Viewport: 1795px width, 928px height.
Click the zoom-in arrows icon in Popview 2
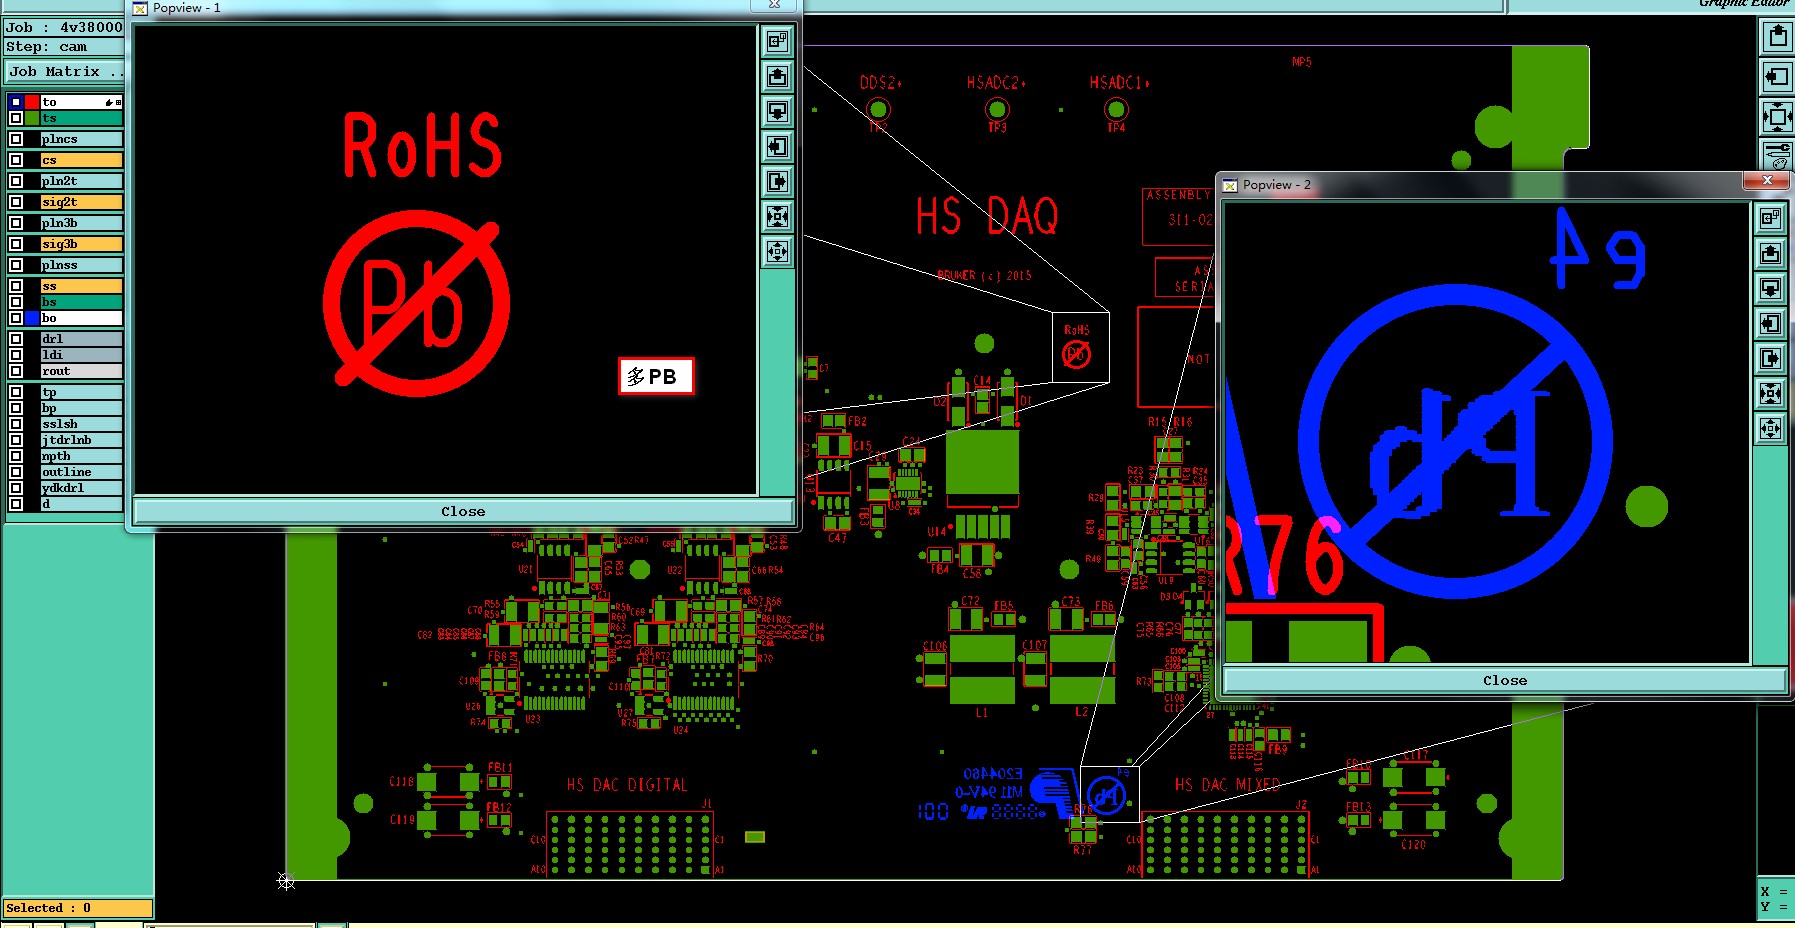1770,393
